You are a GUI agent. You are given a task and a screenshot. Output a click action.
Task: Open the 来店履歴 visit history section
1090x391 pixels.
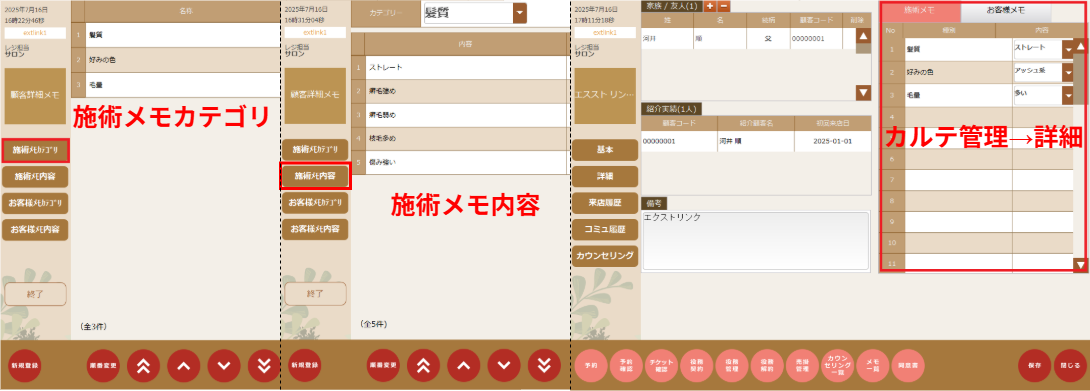[x=605, y=203]
